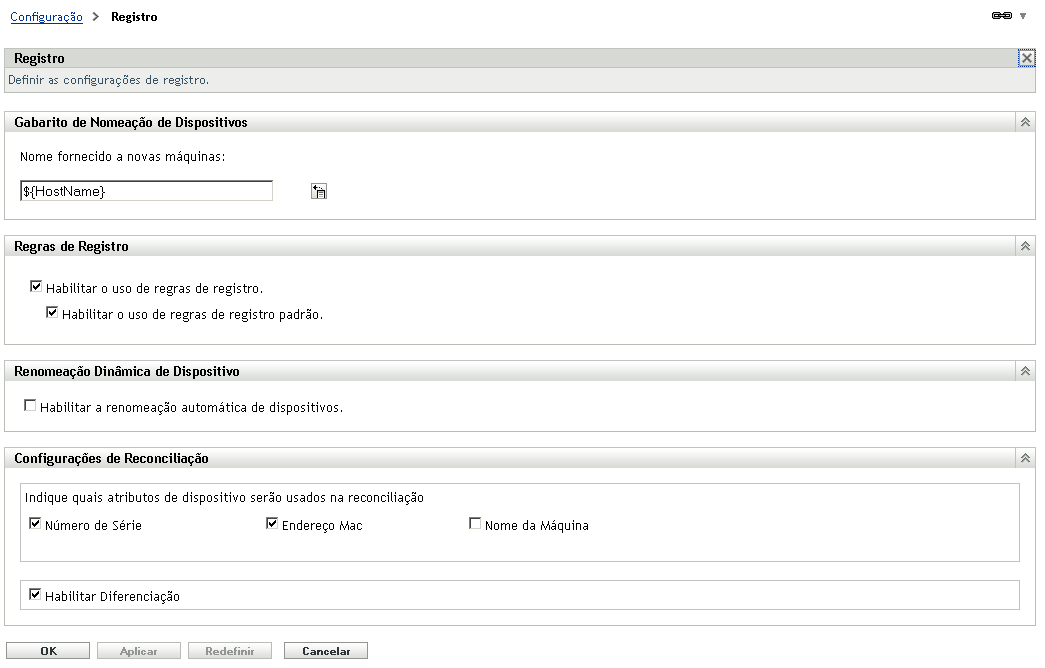Disable Habilitar Diferenciação
Image resolution: width=1045 pixels, height=668 pixels.
35,594
